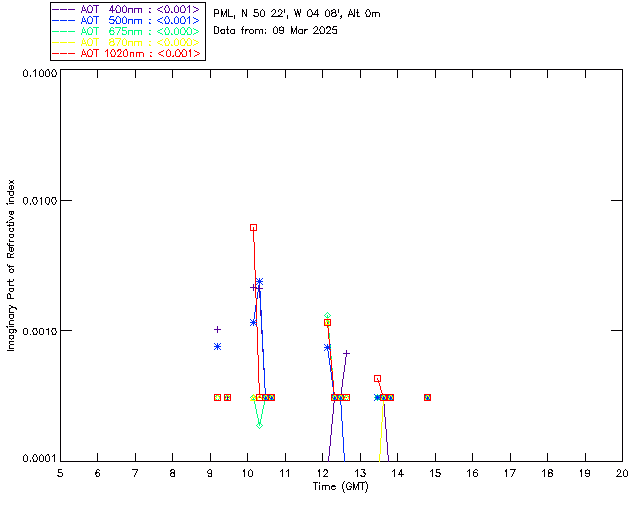Click the red square just below the green diamond at 12 GMT

click(x=327, y=323)
